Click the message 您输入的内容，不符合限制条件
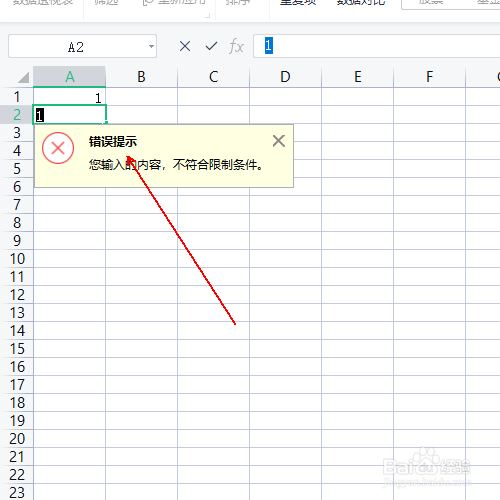 click(x=176, y=165)
